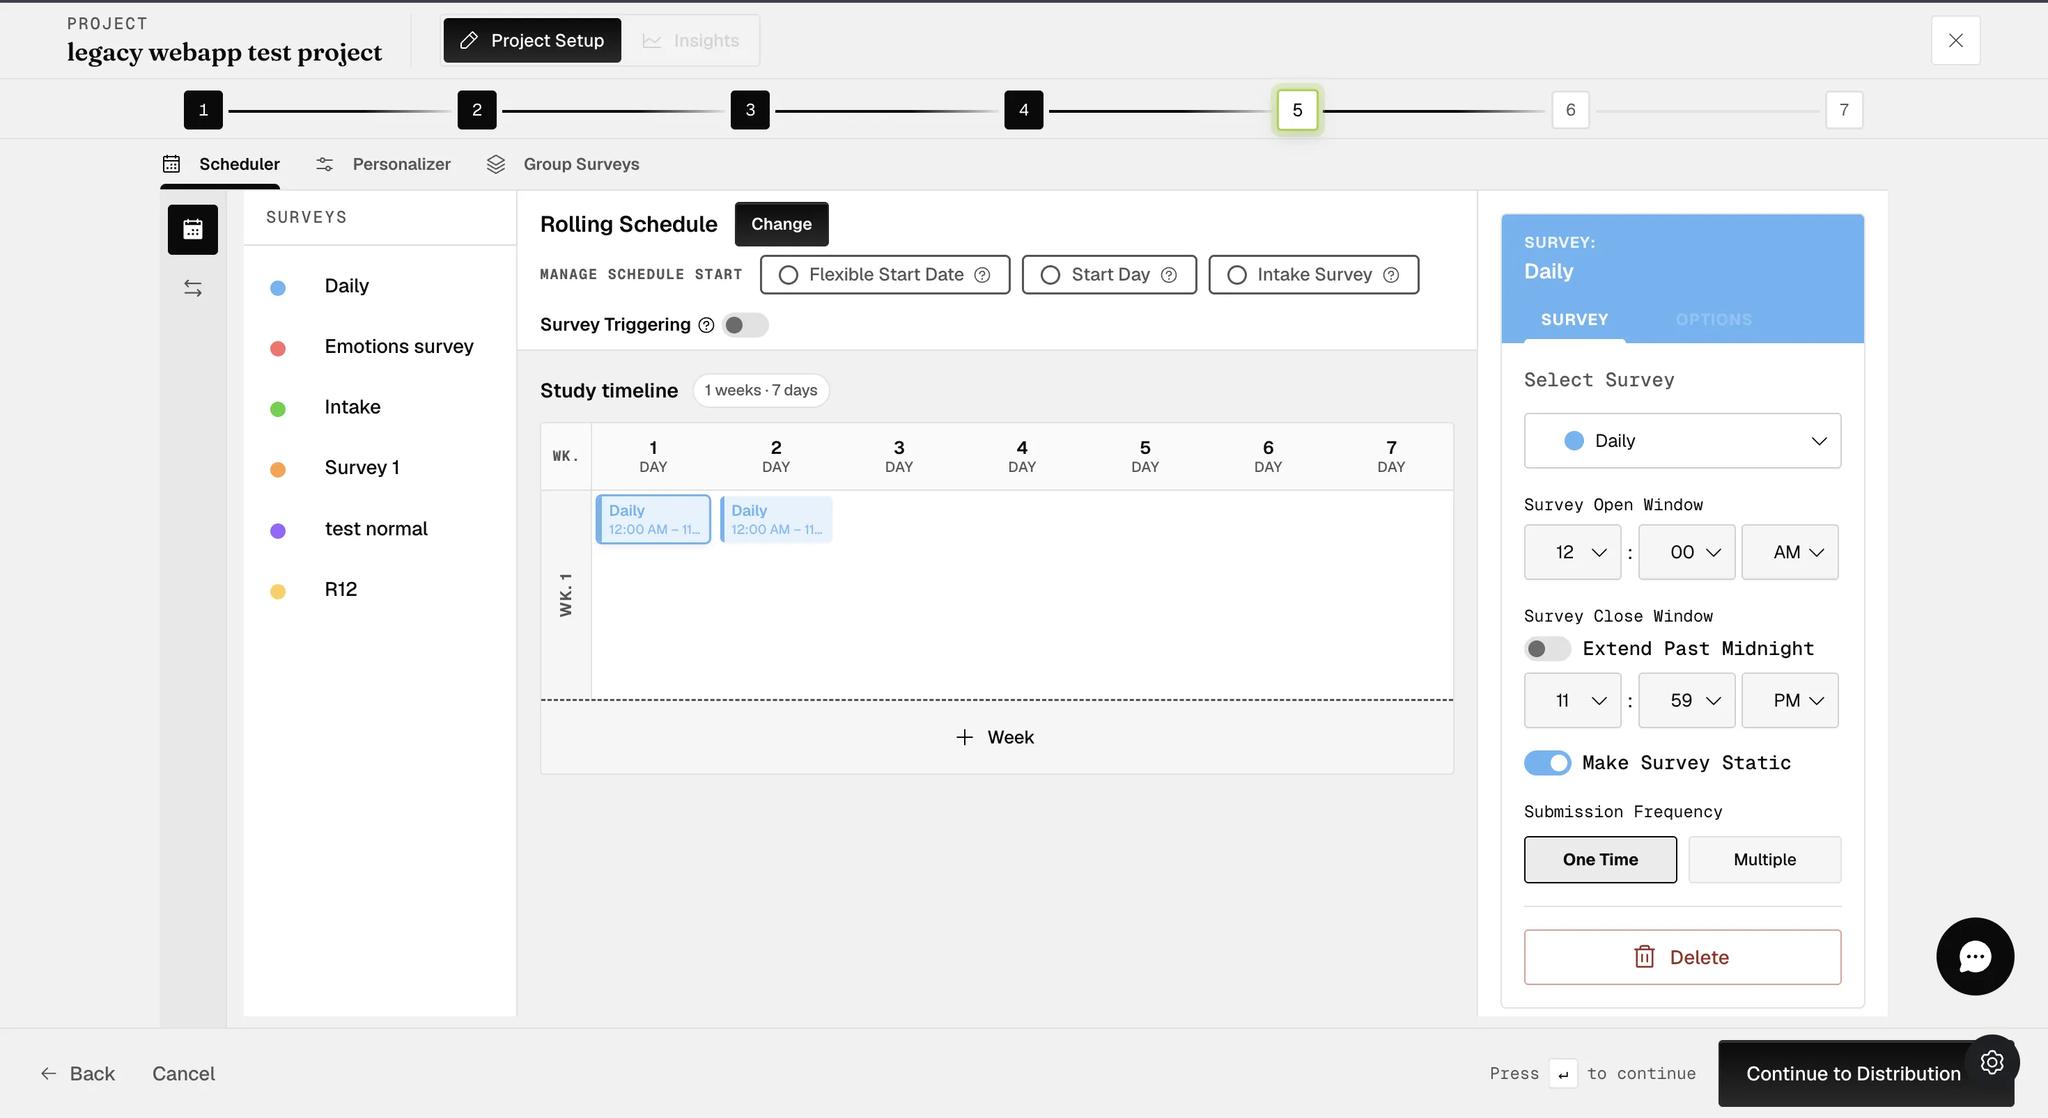The height and width of the screenshot is (1118, 2048).
Task: Open the open window minute dropdown 00
Action: [1687, 552]
